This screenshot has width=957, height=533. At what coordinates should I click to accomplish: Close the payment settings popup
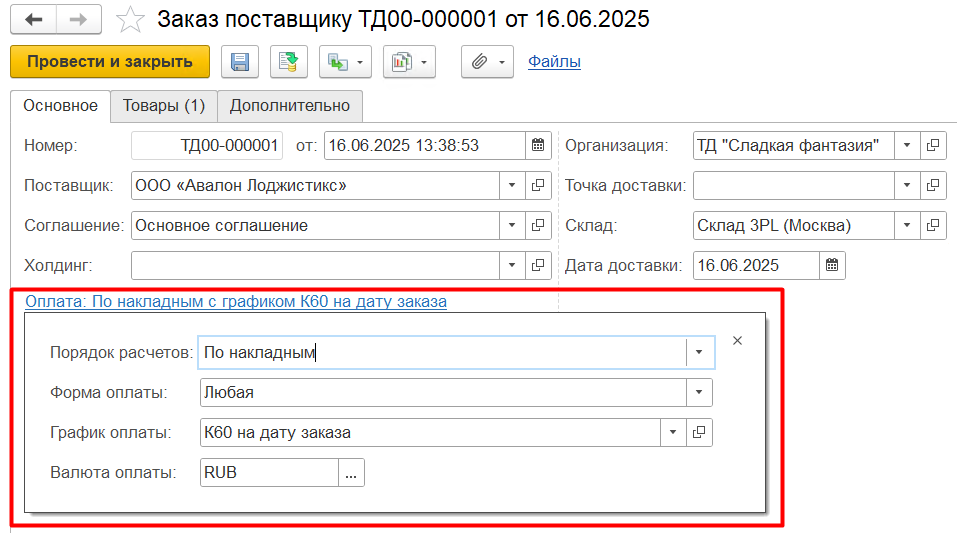tap(738, 341)
